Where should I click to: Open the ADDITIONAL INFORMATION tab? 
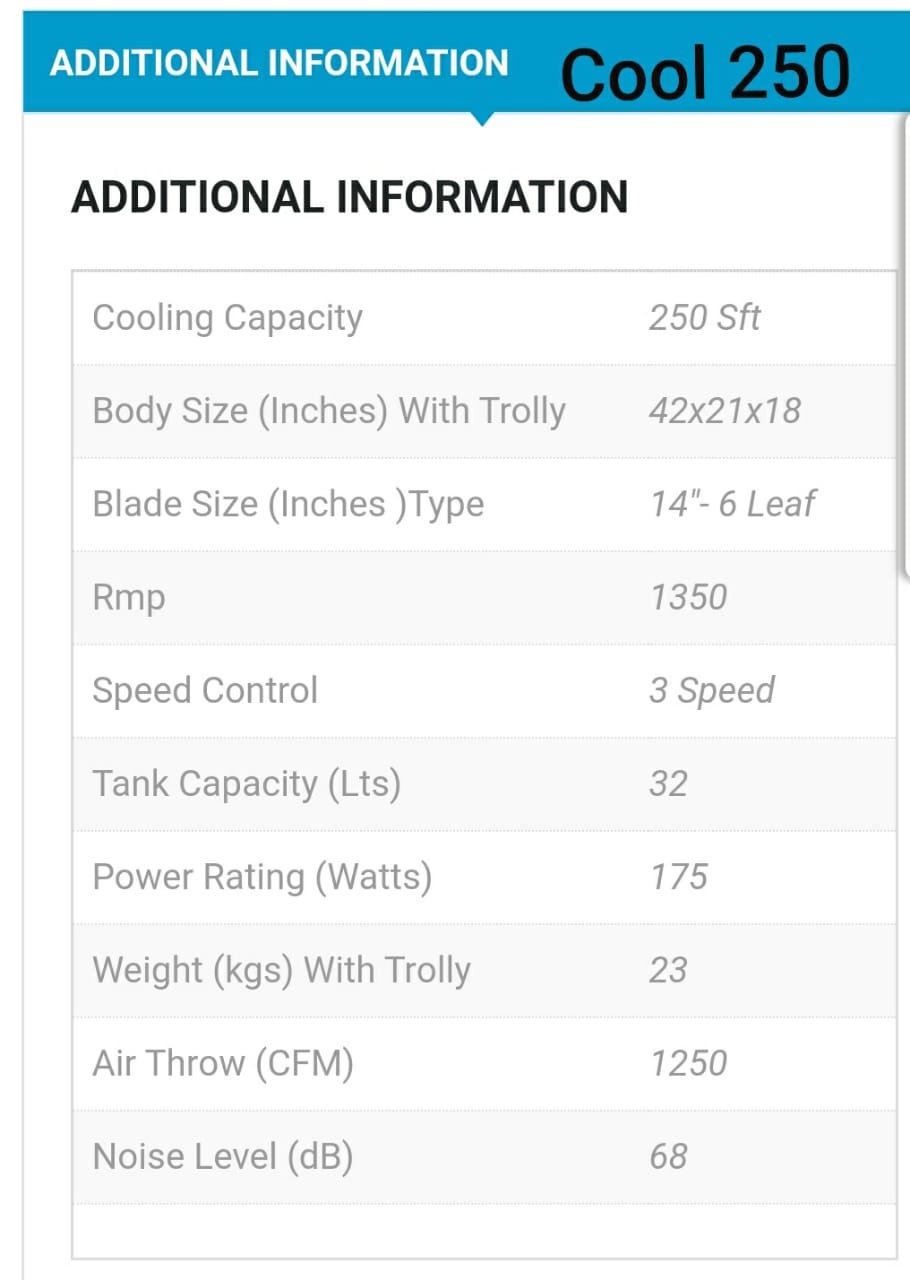pos(279,63)
